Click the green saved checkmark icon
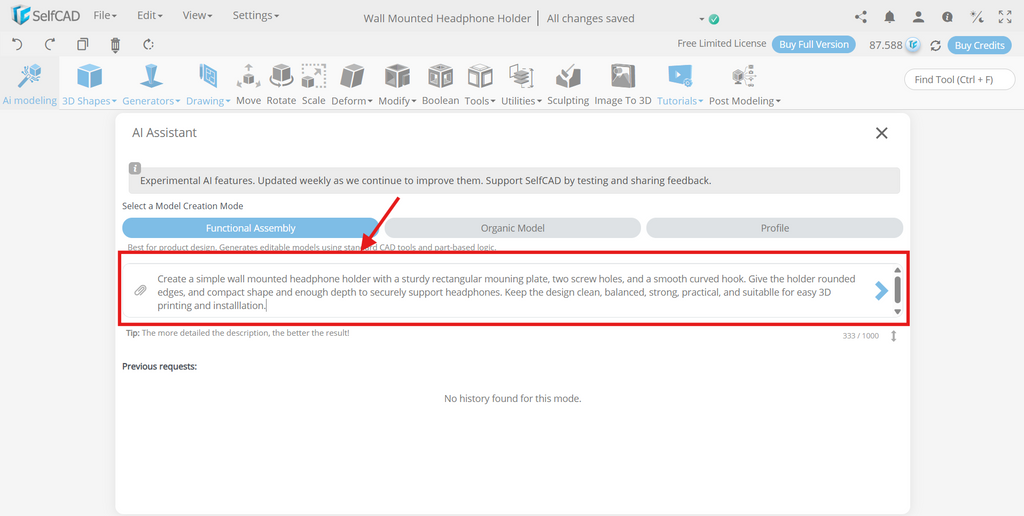This screenshot has height=516, width=1024. [x=714, y=19]
